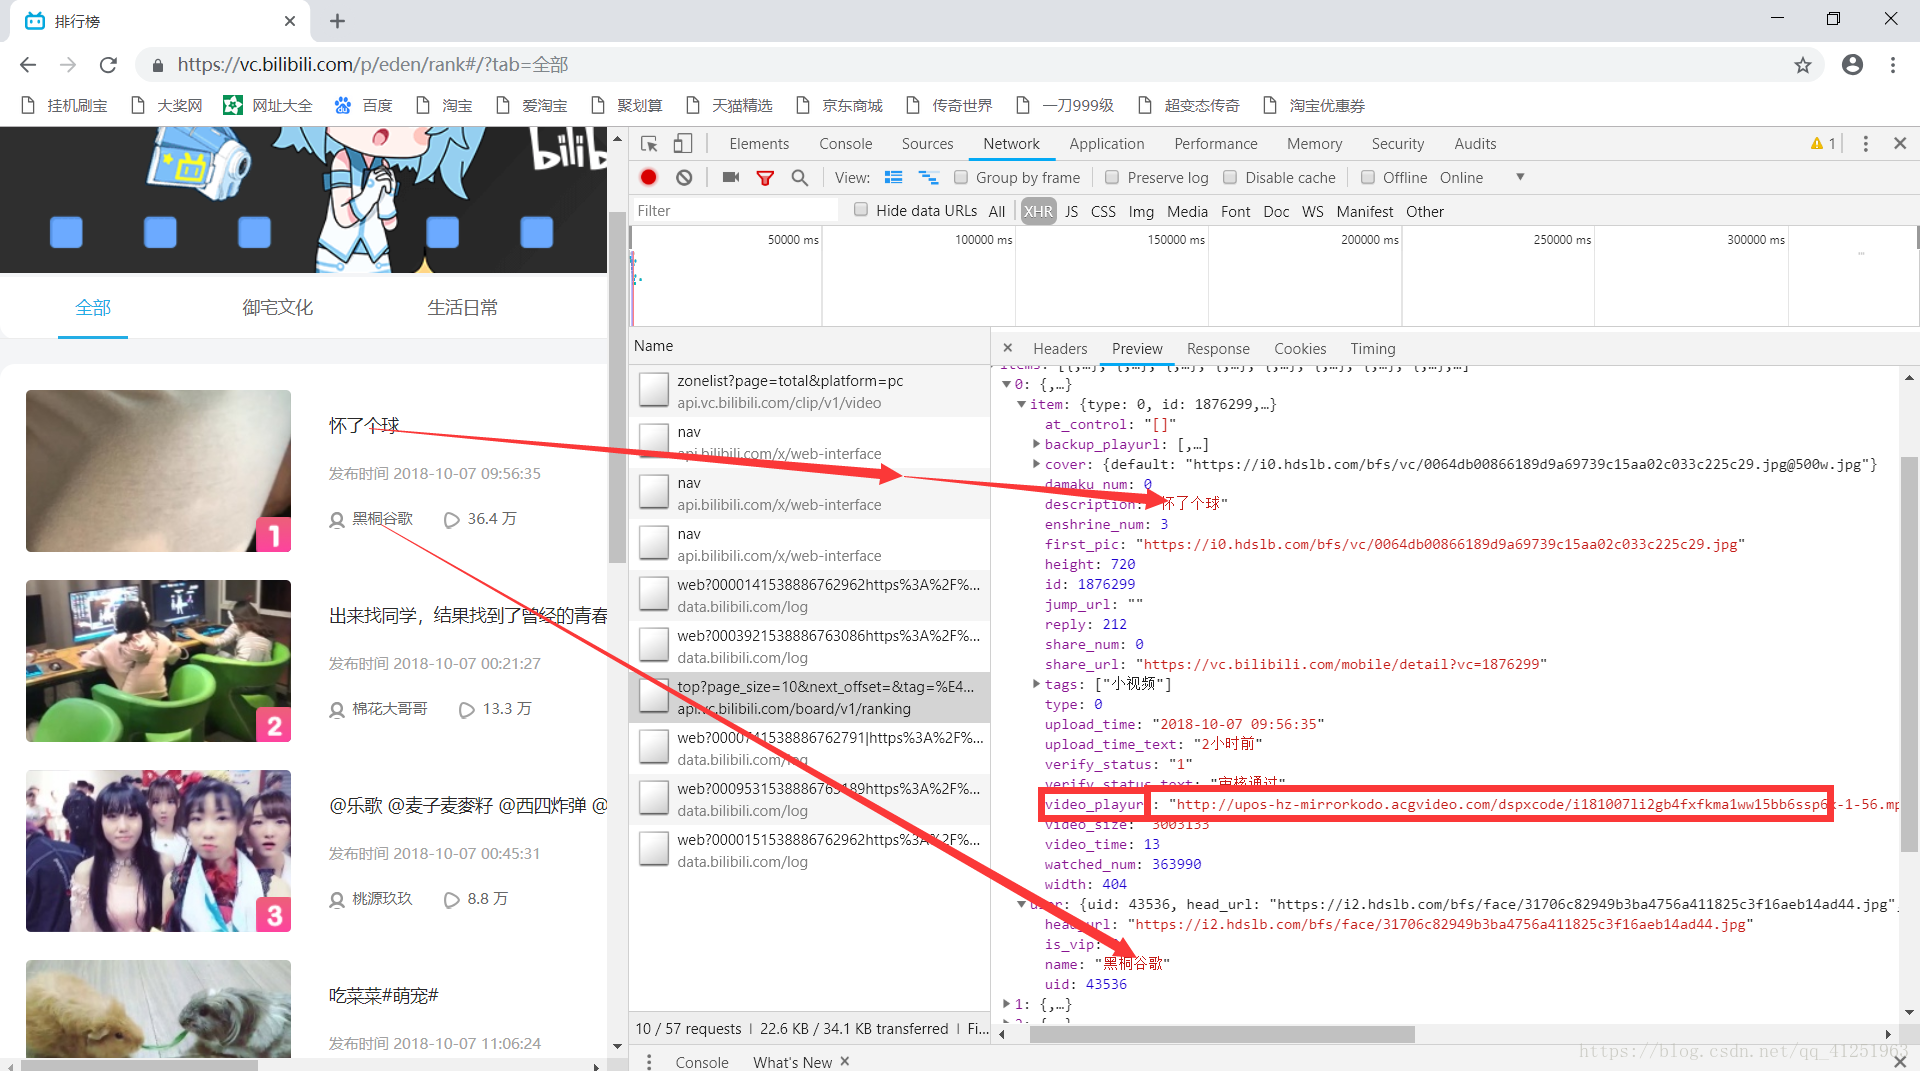The height and width of the screenshot is (1071, 1920).
Task: Close the request details pane
Action: coord(1007,348)
